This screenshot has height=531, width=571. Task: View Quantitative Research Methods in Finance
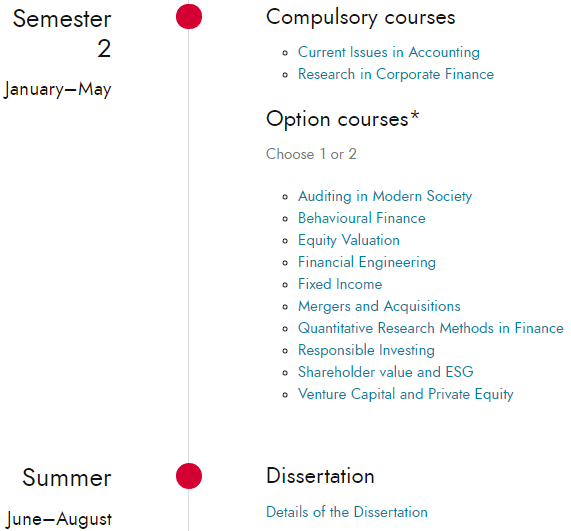coord(430,328)
